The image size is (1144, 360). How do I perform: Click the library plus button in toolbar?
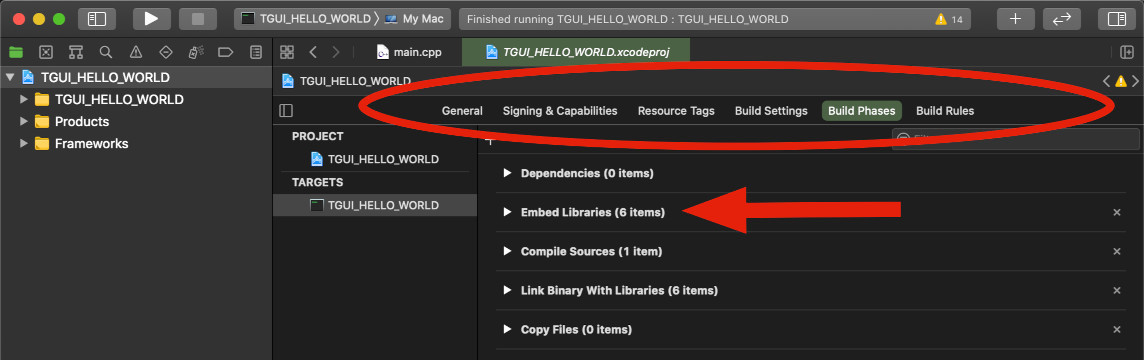[1016, 19]
